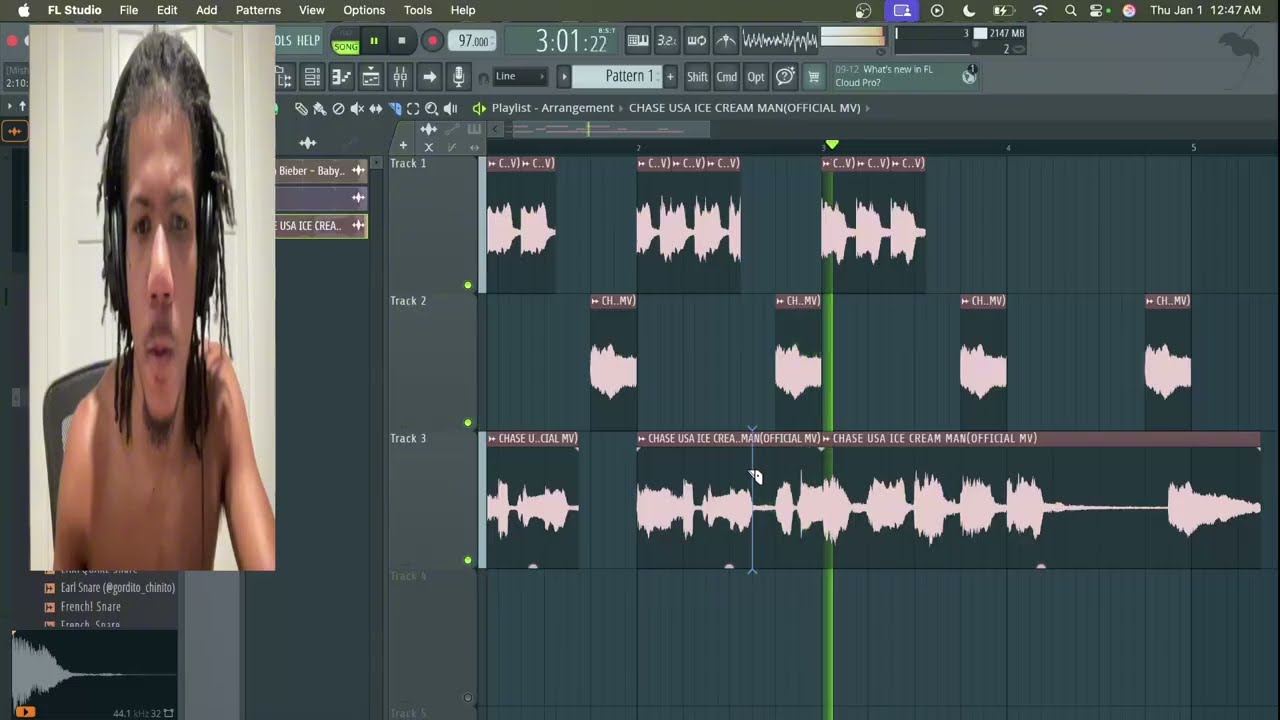Choose the Select marquee tool in playlist
Image resolution: width=1280 pixels, height=720 pixels.
tap(413, 108)
